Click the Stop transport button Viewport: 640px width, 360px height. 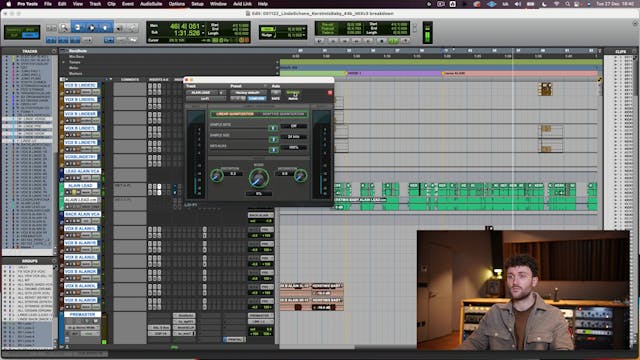[382, 41]
